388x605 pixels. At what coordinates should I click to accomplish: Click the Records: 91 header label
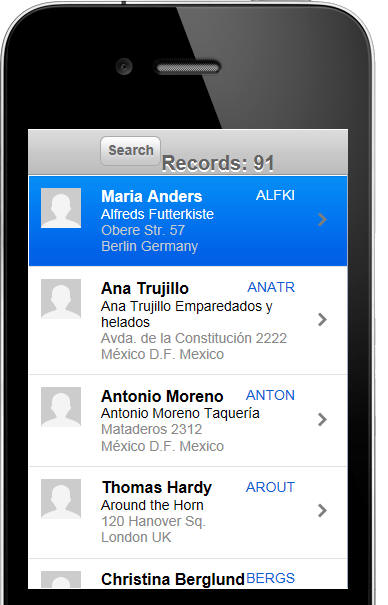coord(218,163)
